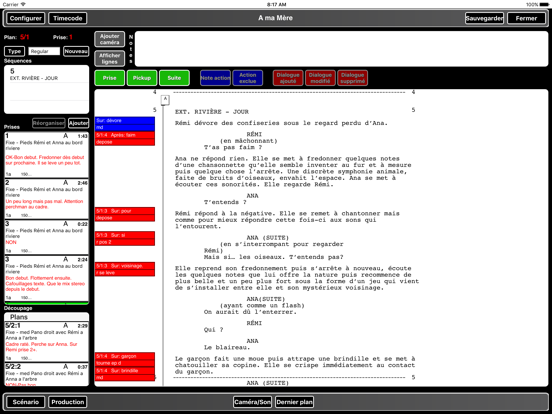This screenshot has width=552, height=414.
Task: Open plan 5/2:1 in Découpage list
Action: [x=46, y=341]
